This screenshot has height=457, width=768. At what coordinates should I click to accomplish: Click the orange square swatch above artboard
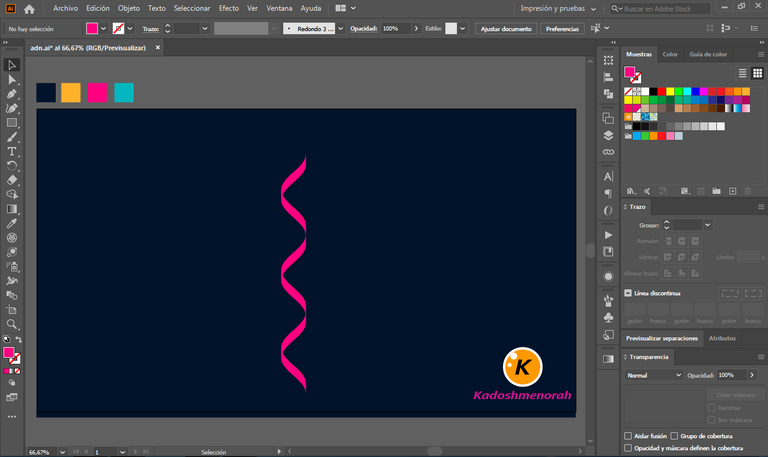click(x=71, y=93)
